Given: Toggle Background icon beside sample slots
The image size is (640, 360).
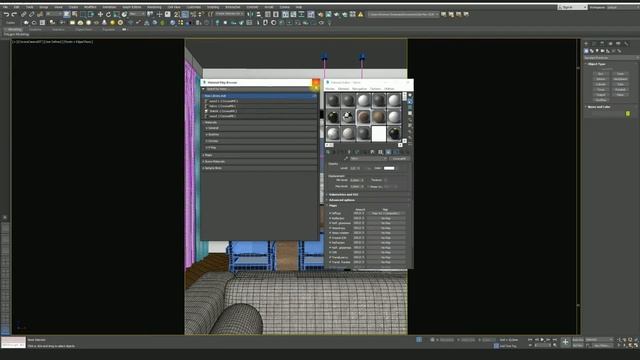Looking at the screenshot, I should click(x=410, y=107).
